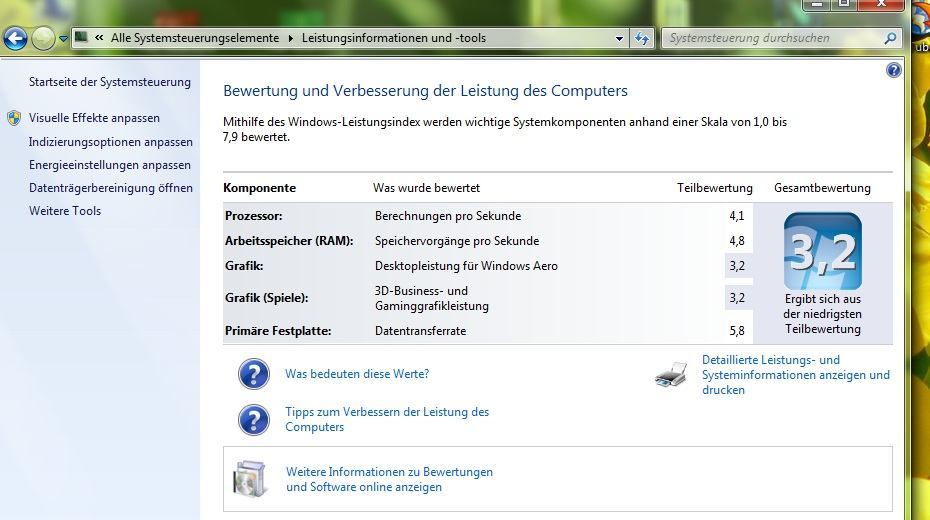
Task: Click the refresh button in address bar
Action: point(642,39)
